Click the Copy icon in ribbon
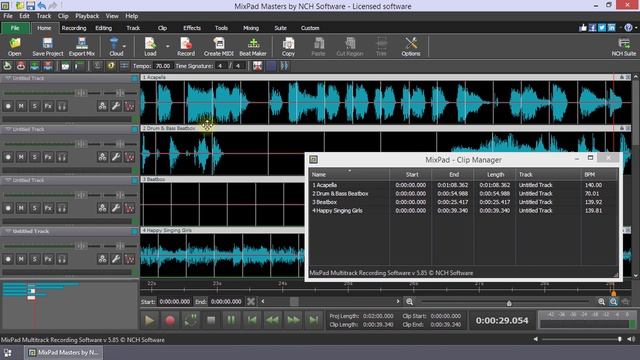This screenshot has width=640, height=360. pos(288,47)
